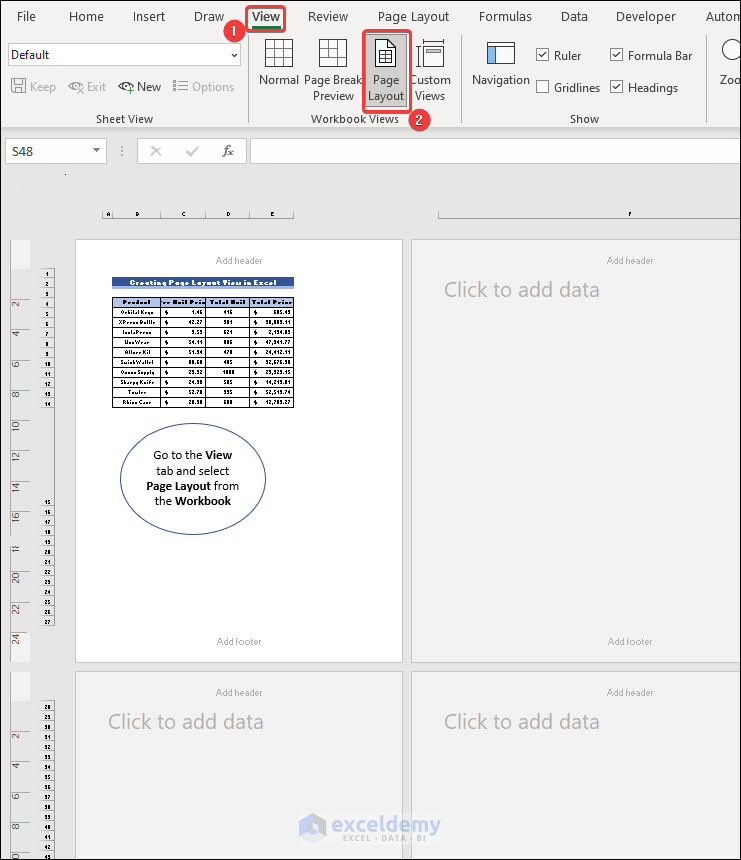Click Keep sheet view icon

tap(19, 86)
